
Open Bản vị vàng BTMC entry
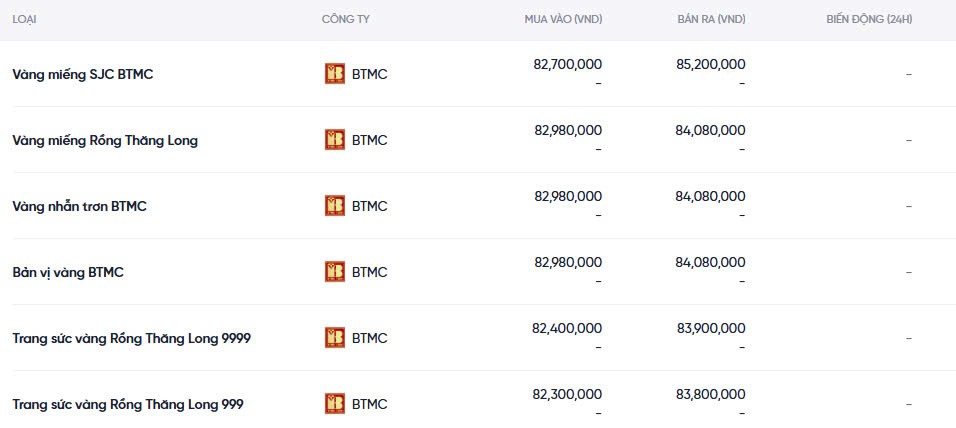tap(68, 272)
